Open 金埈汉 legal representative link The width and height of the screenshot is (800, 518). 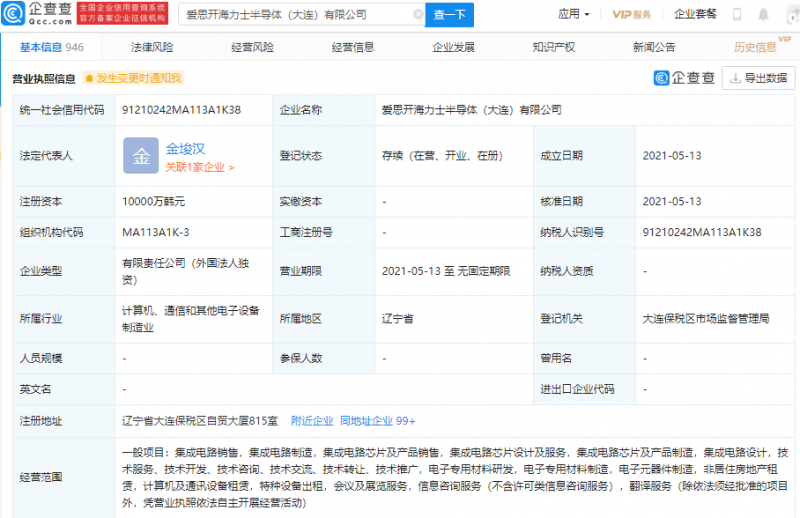click(187, 147)
